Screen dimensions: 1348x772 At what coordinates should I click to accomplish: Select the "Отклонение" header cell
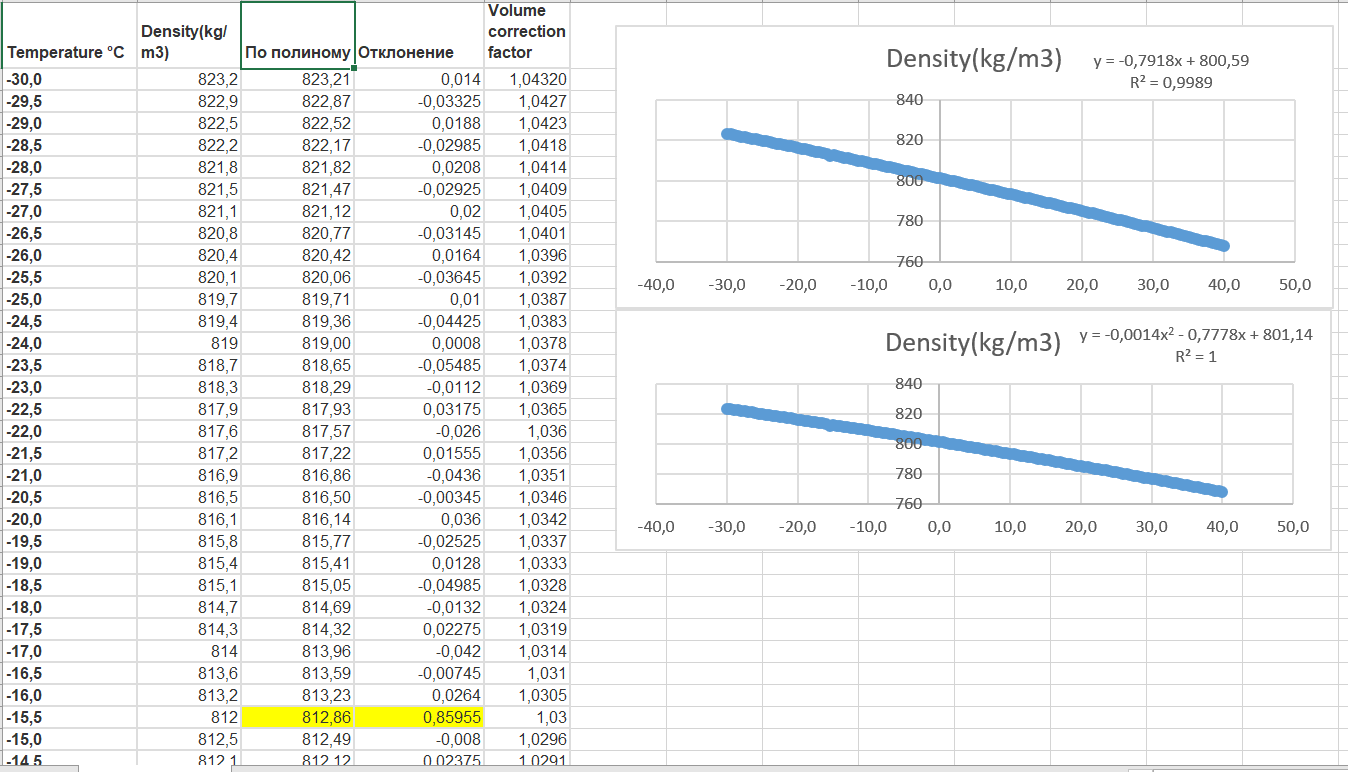point(406,52)
